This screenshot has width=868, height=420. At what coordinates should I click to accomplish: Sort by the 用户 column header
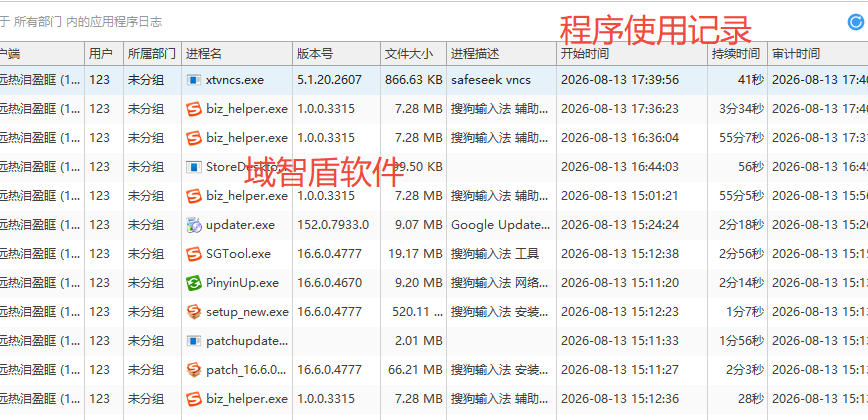click(104, 54)
